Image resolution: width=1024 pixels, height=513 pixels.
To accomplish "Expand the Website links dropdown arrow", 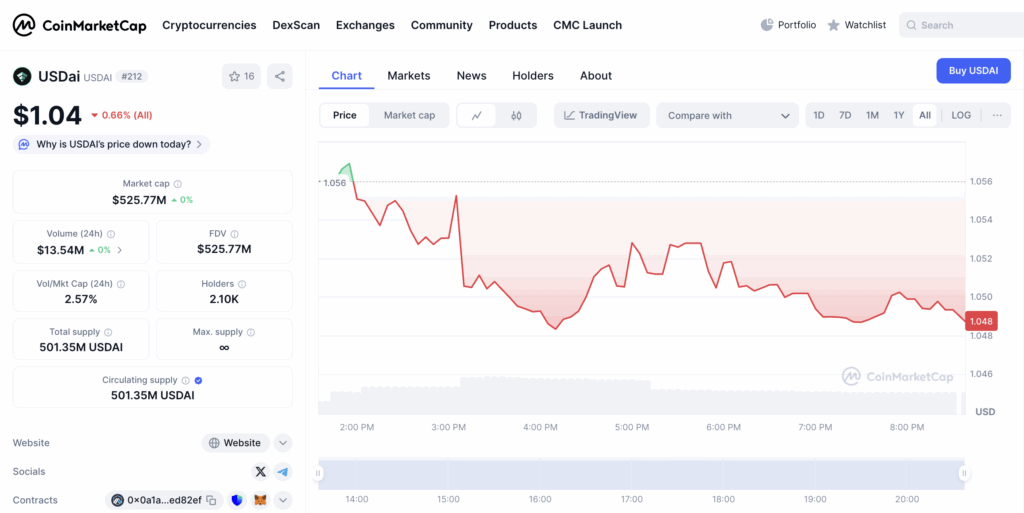I will [283, 443].
